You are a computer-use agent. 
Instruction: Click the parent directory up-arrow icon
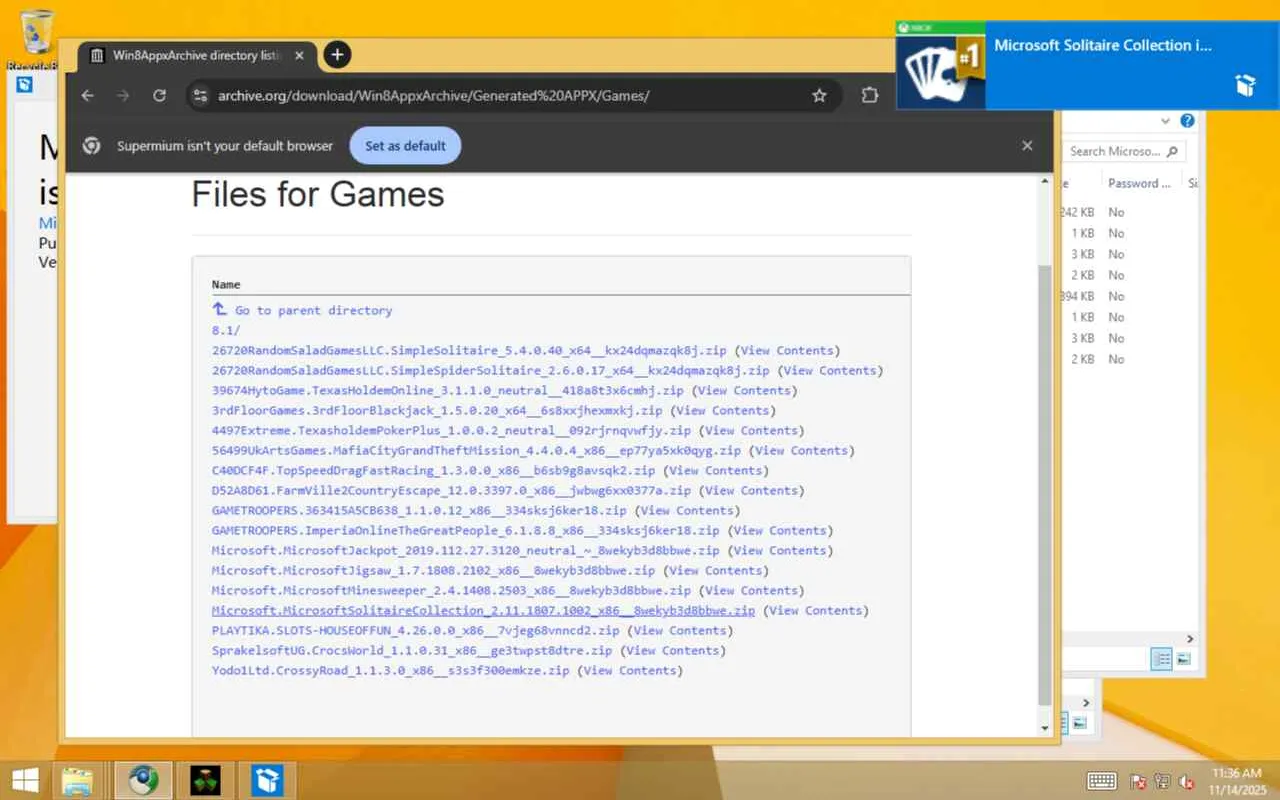220,310
